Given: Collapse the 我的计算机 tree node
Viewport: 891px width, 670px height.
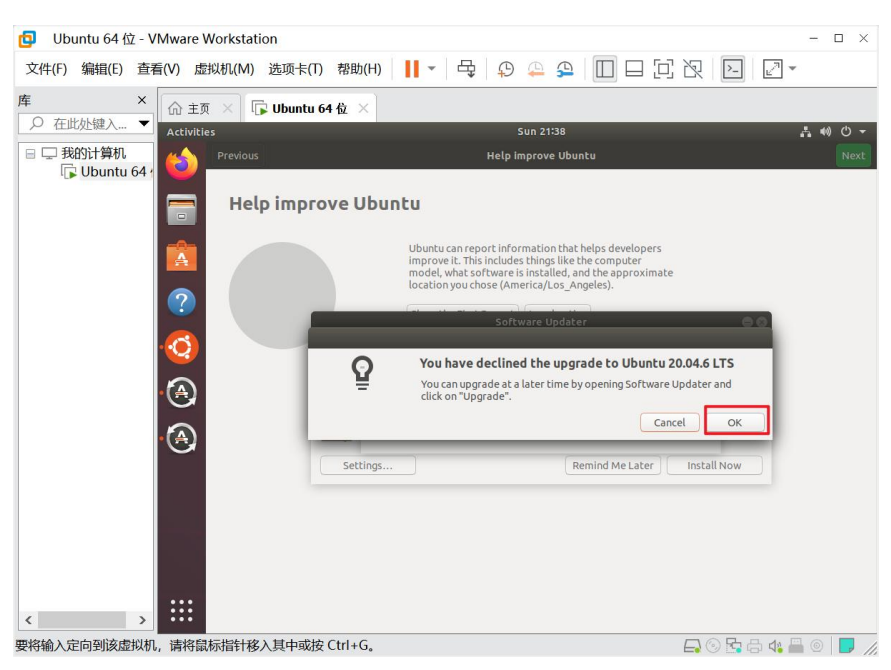Looking at the screenshot, I should point(30,153).
